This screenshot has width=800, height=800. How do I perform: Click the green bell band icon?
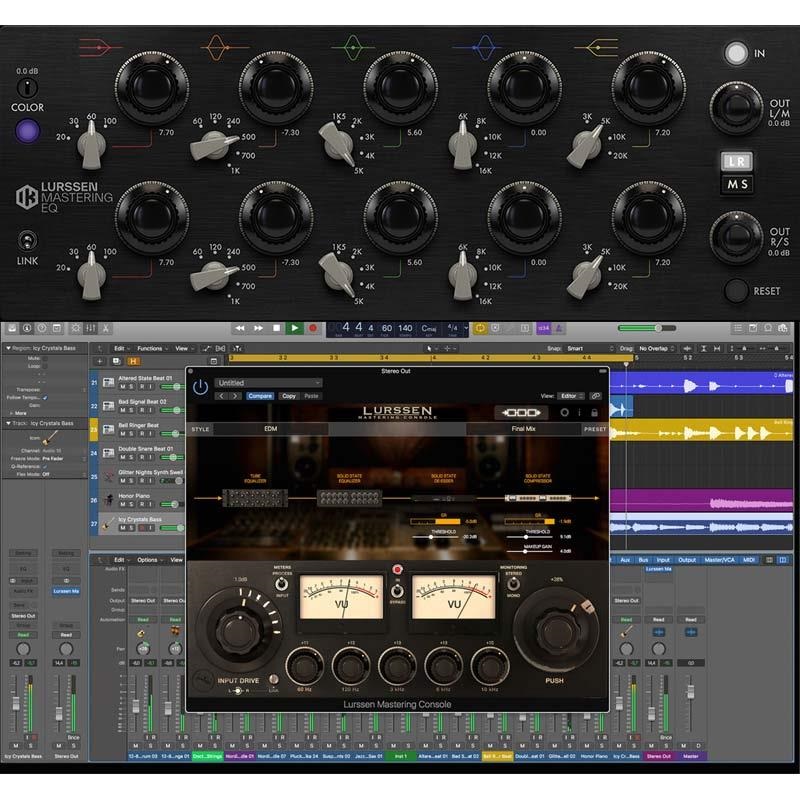pos(353,47)
